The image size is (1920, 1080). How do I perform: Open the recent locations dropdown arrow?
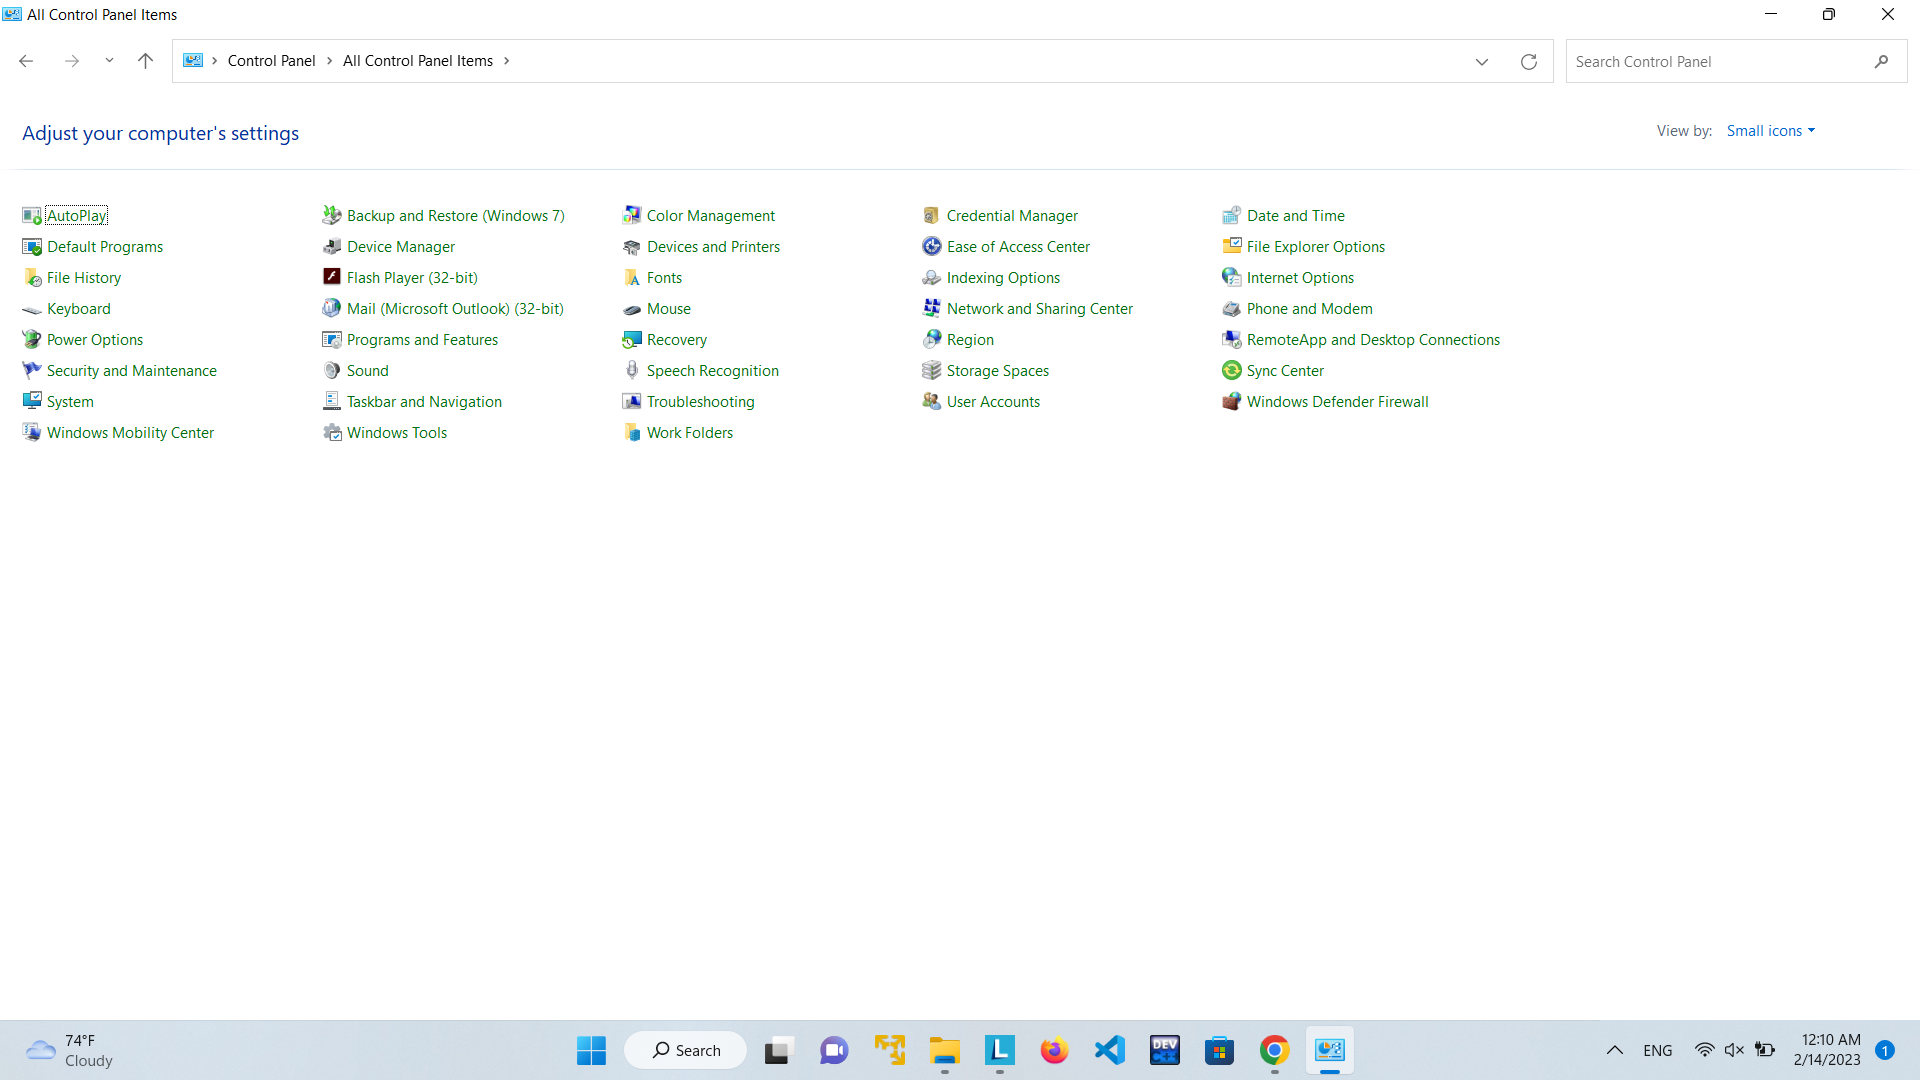(x=109, y=61)
